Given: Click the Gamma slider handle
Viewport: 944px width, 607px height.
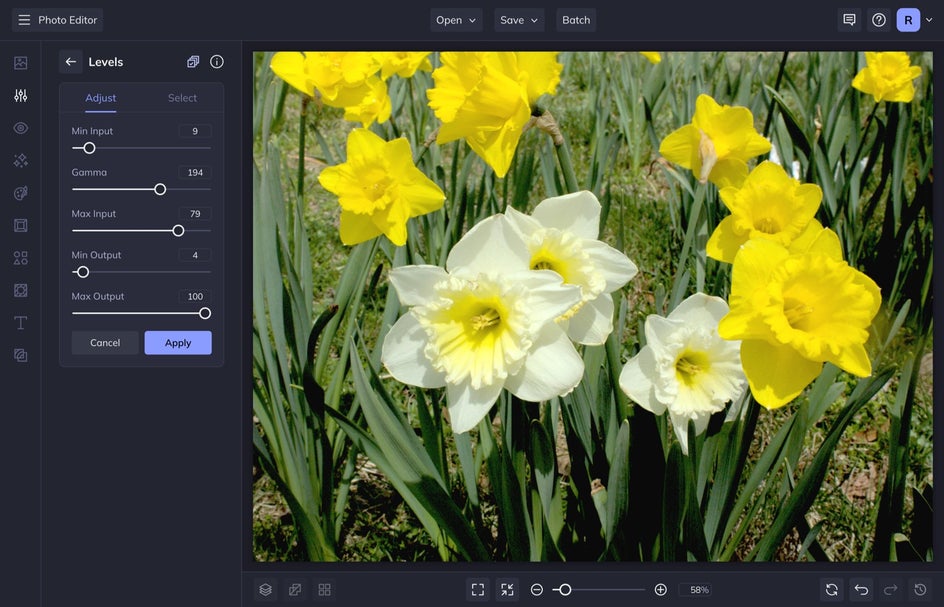Looking at the screenshot, I should (x=160, y=189).
